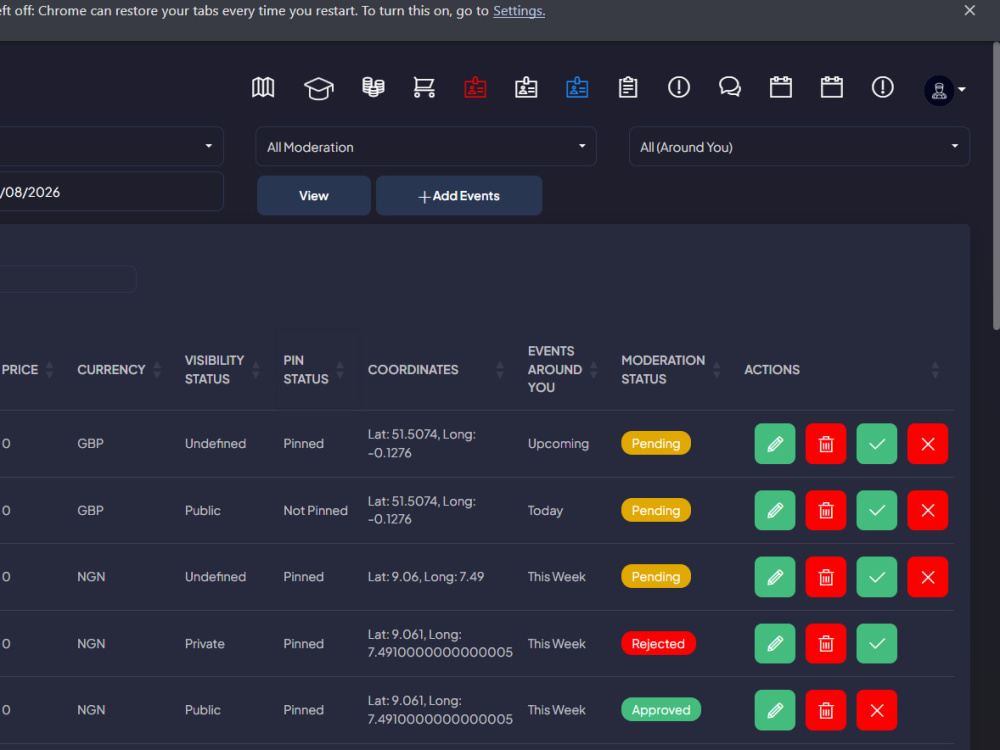
Task: Edit the Lat 9.06 NGN event
Action: [775, 577]
